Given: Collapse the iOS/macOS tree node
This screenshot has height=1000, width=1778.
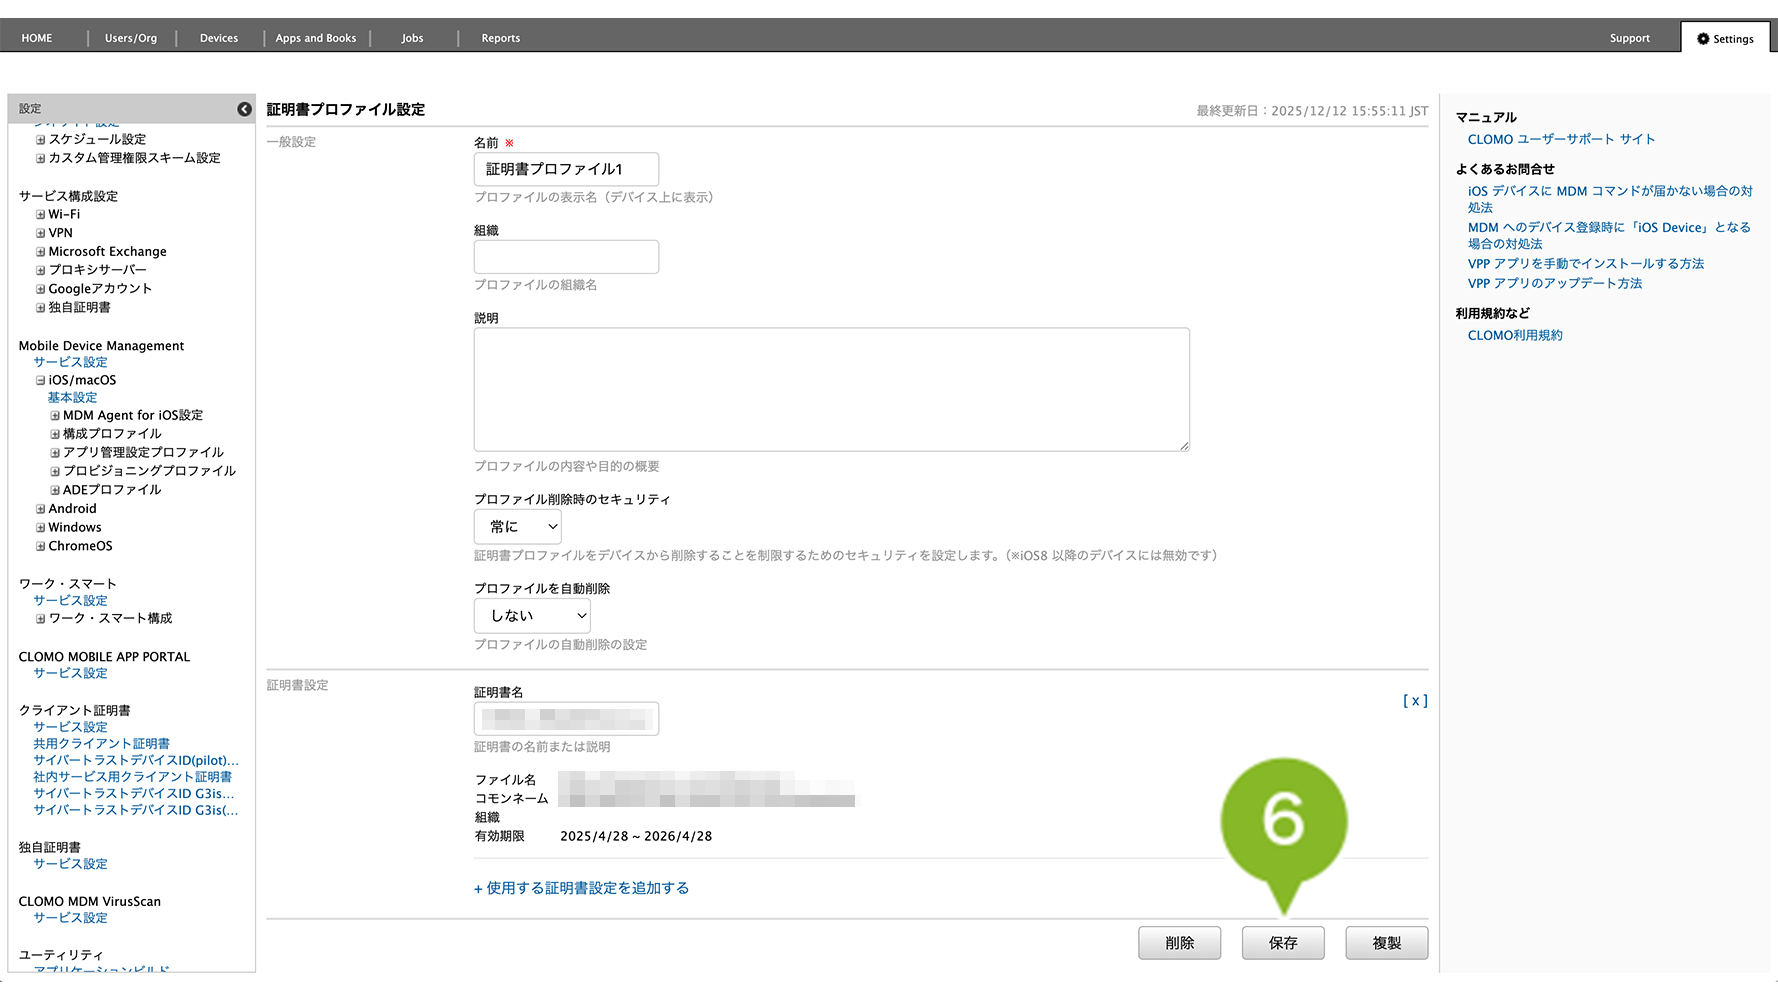Looking at the screenshot, I should coord(41,381).
